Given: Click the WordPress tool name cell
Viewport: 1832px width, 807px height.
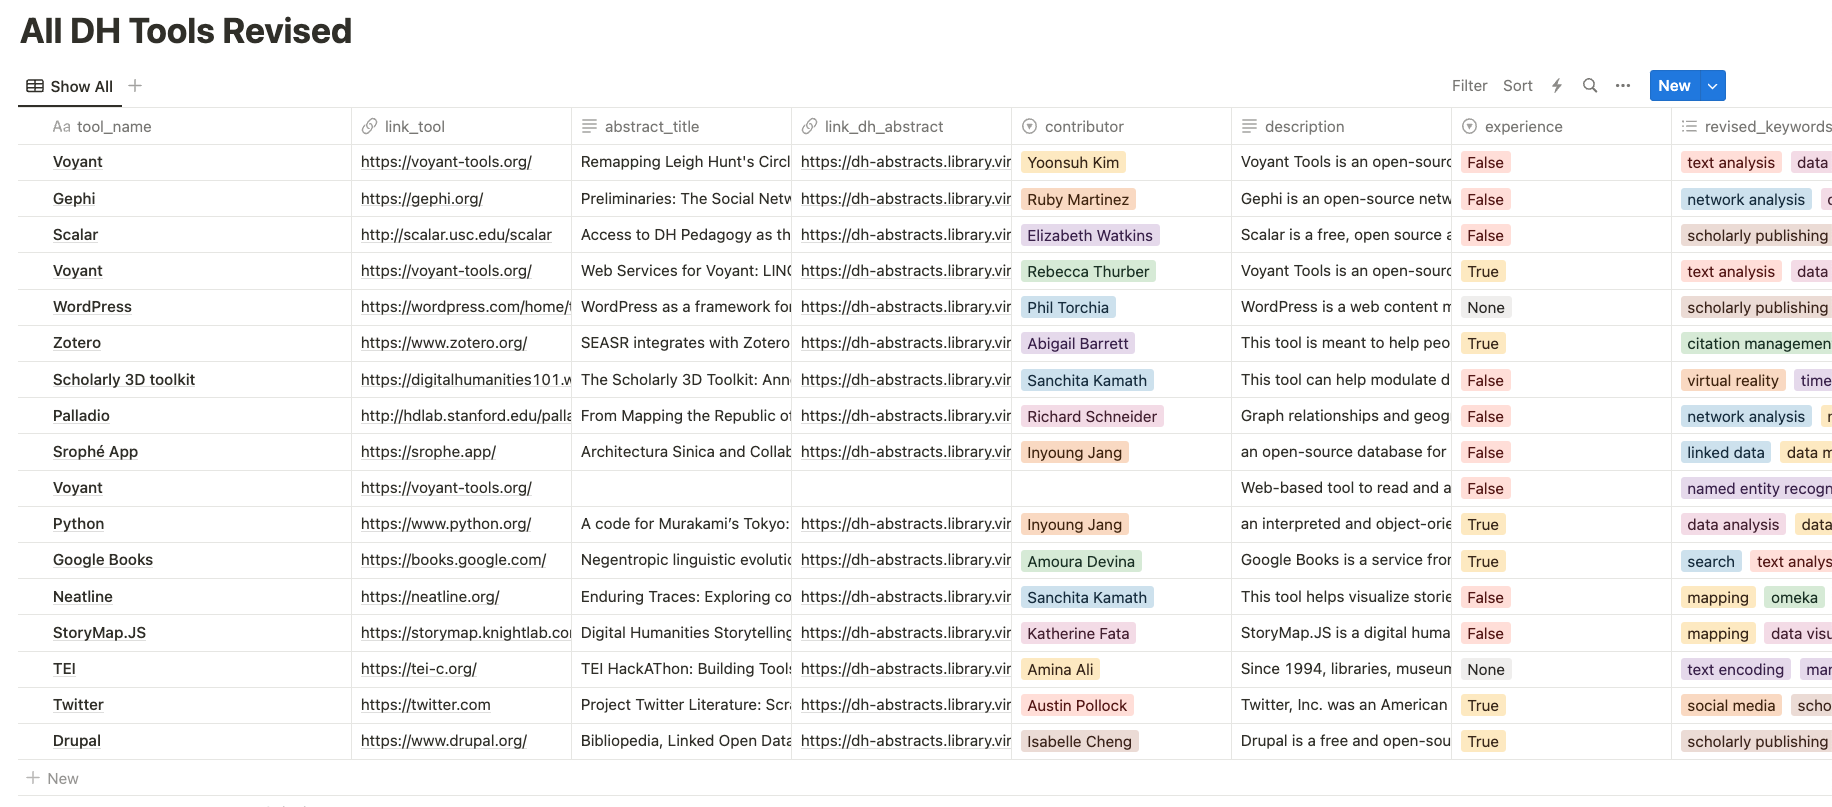Looking at the screenshot, I should pyautogui.click(x=92, y=307).
